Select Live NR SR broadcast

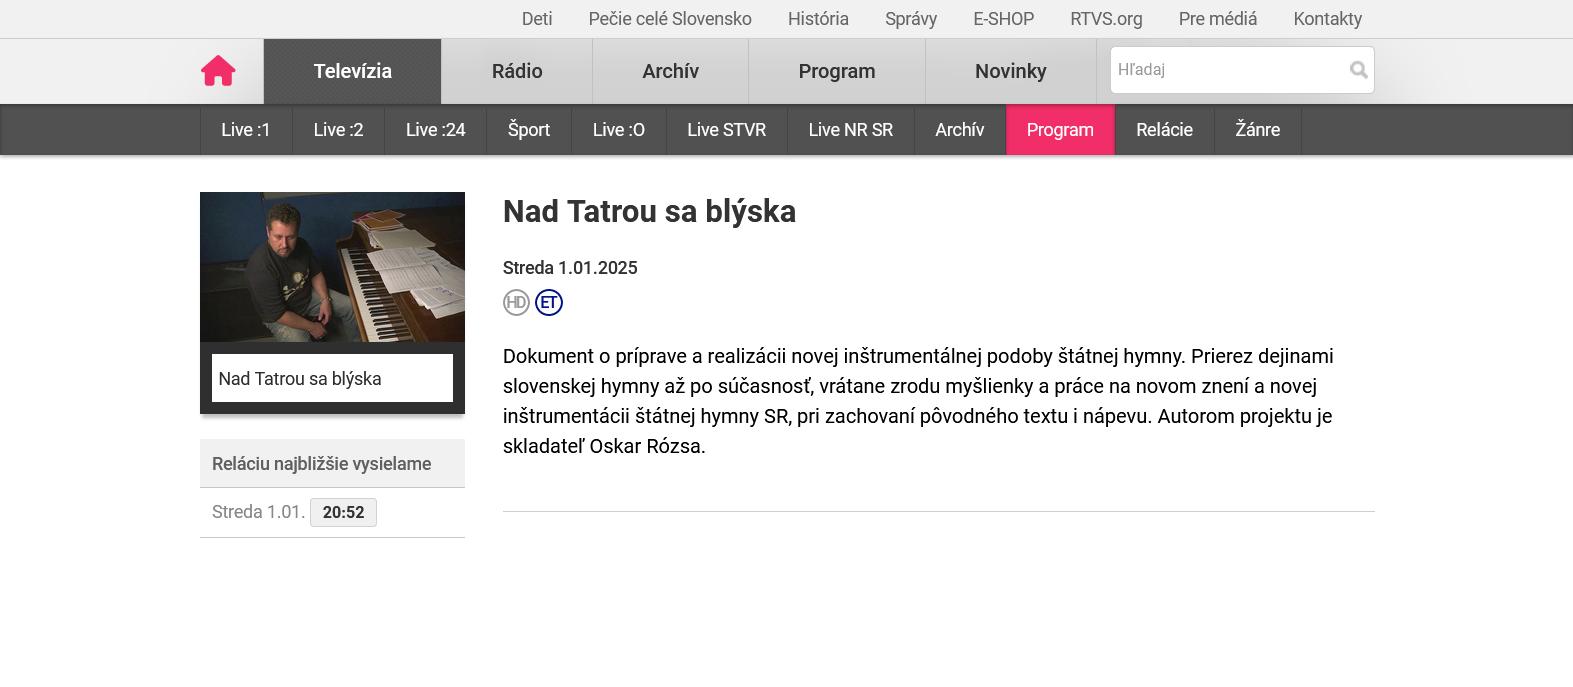coord(850,130)
